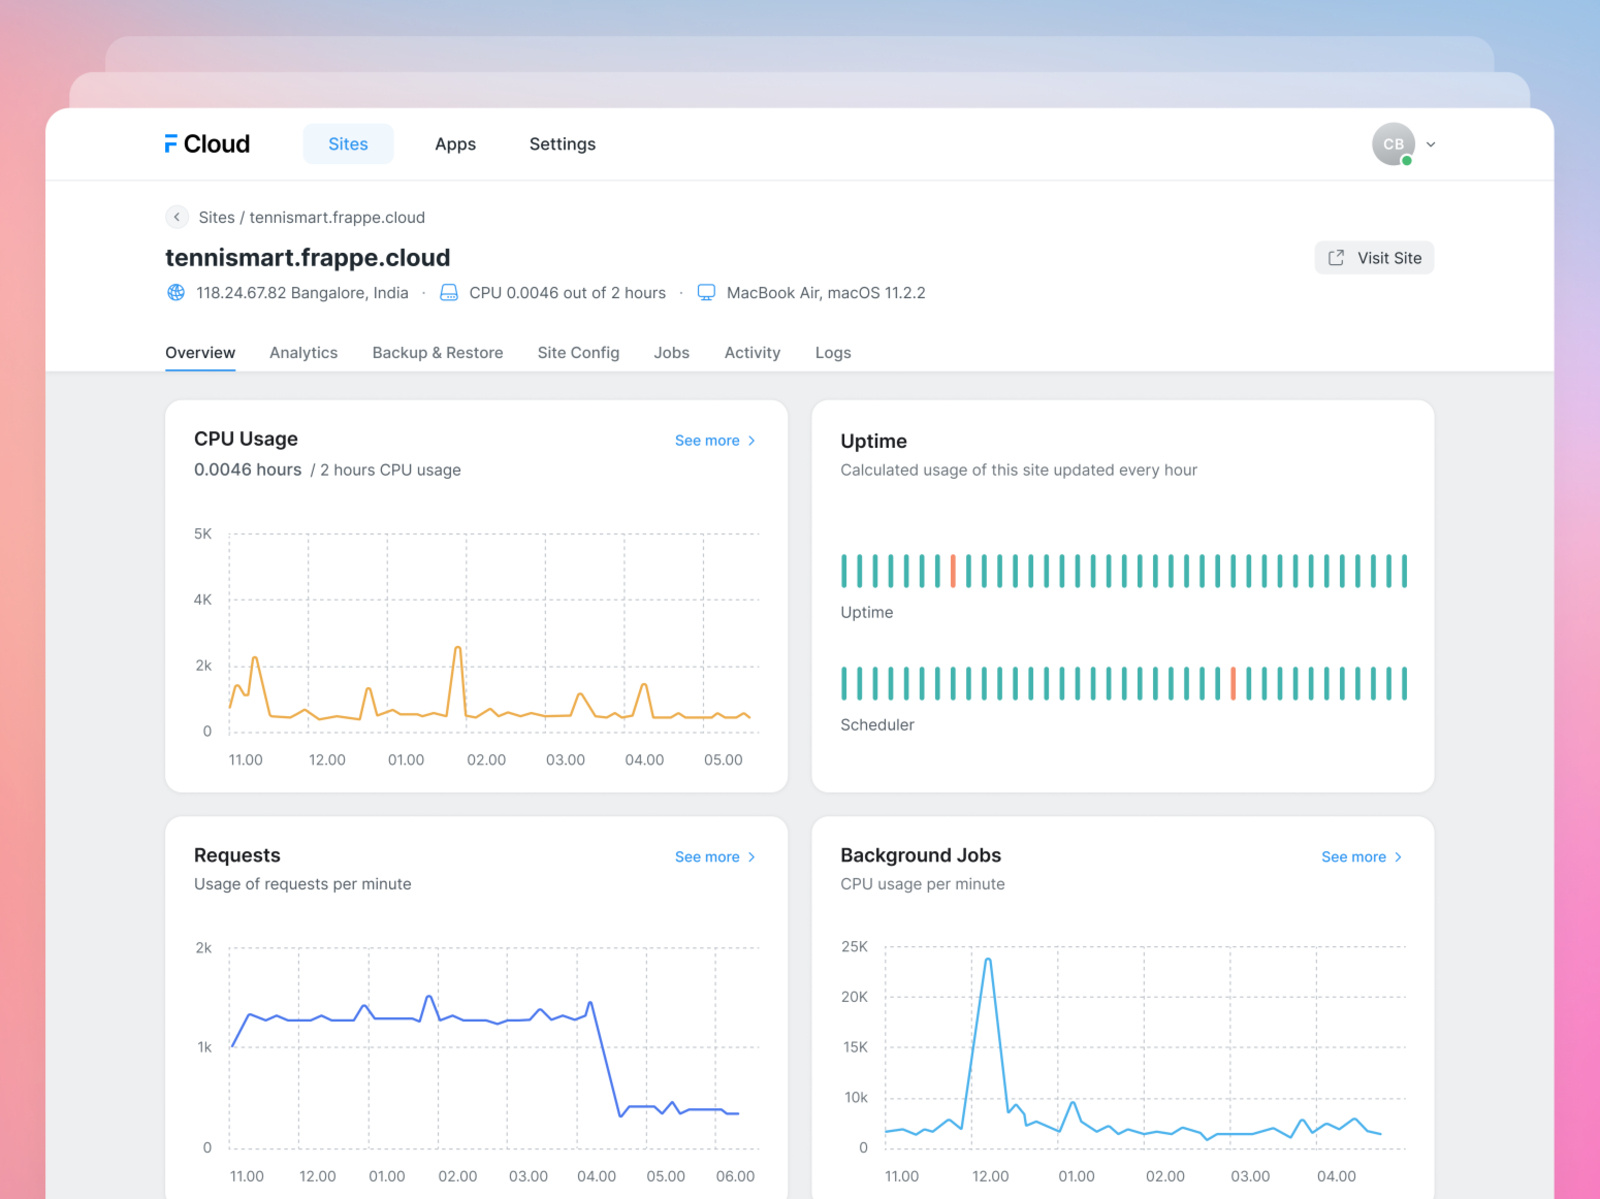This screenshot has height=1199, width=1600.
Task: Click the Background Jobs card heading
Action: pyautogui.click(x=921, y=855)
